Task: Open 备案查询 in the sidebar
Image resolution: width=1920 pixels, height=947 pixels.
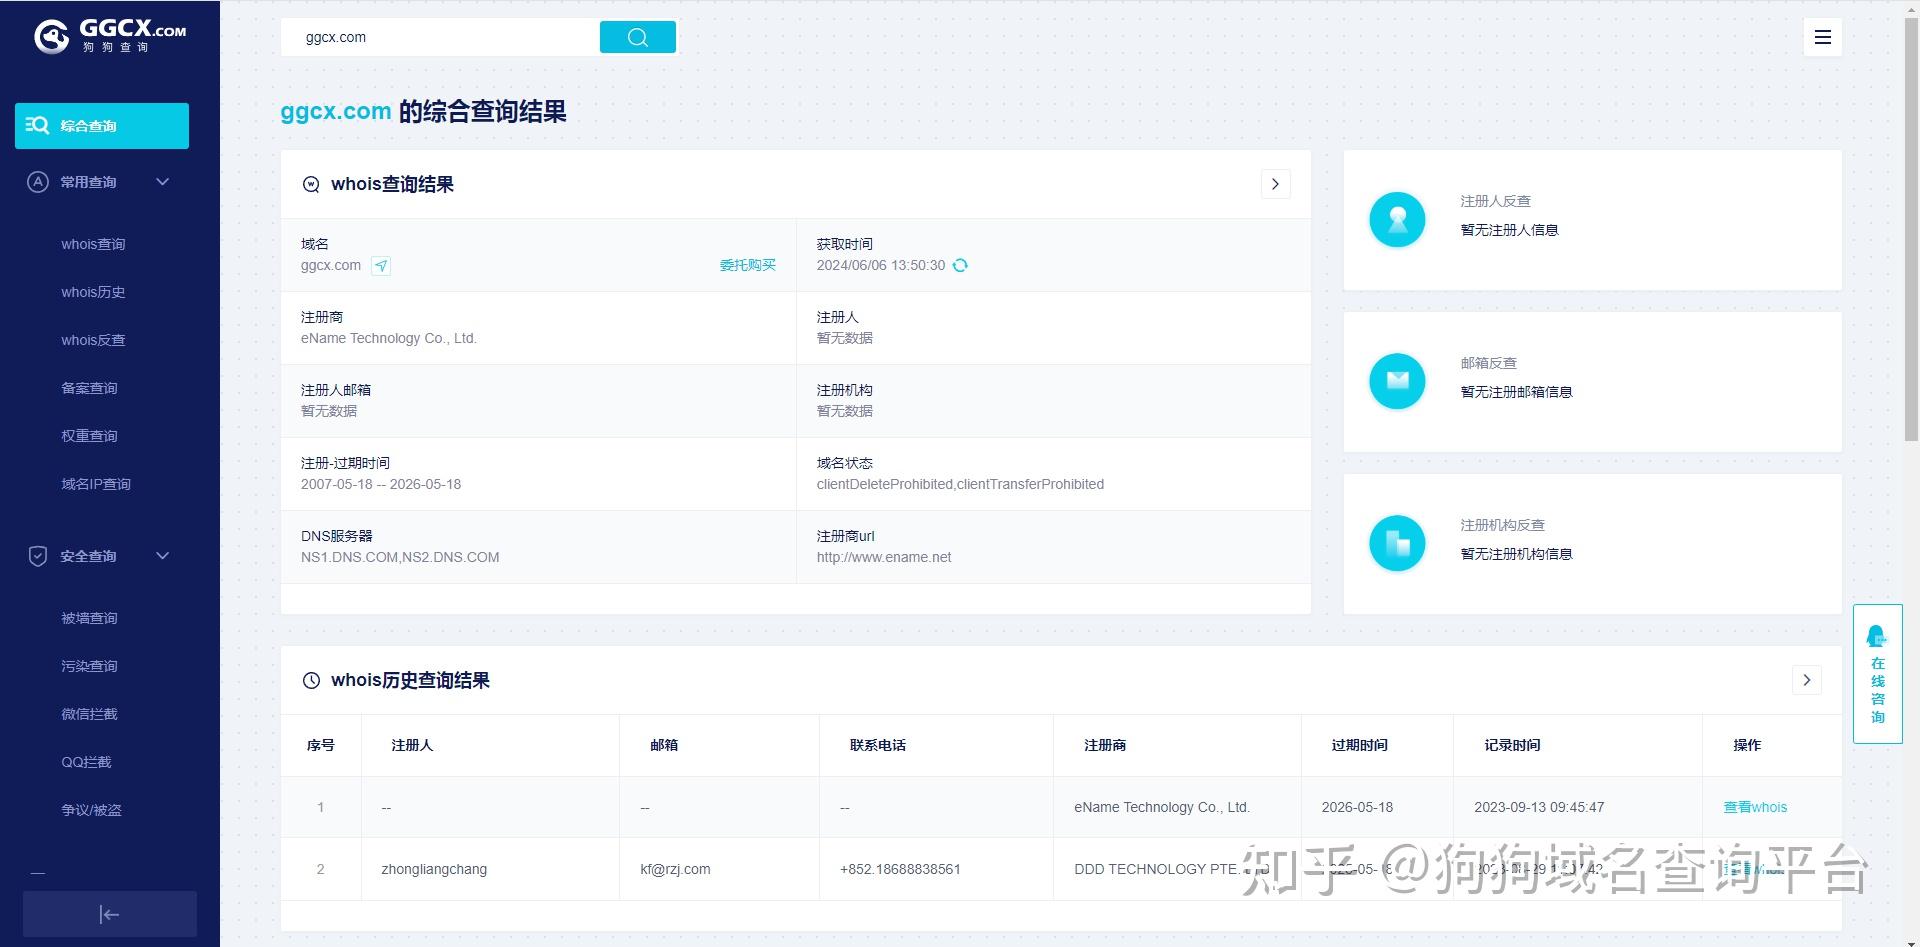Action: pos(89,388)
